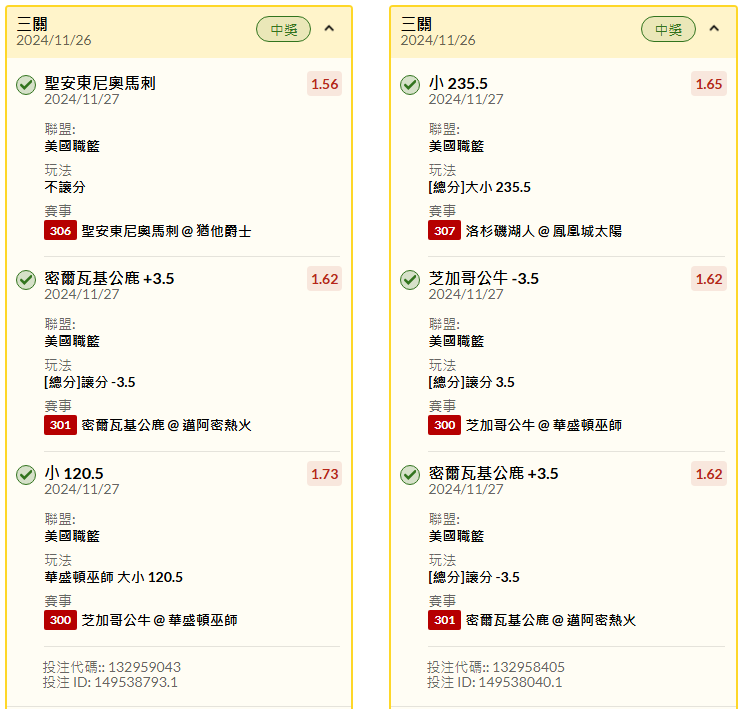Select right card match 芝加哥公牛 @ 華盛頓巫師
The height and width of the screenshot is (709, 738).
coord(544,426)
